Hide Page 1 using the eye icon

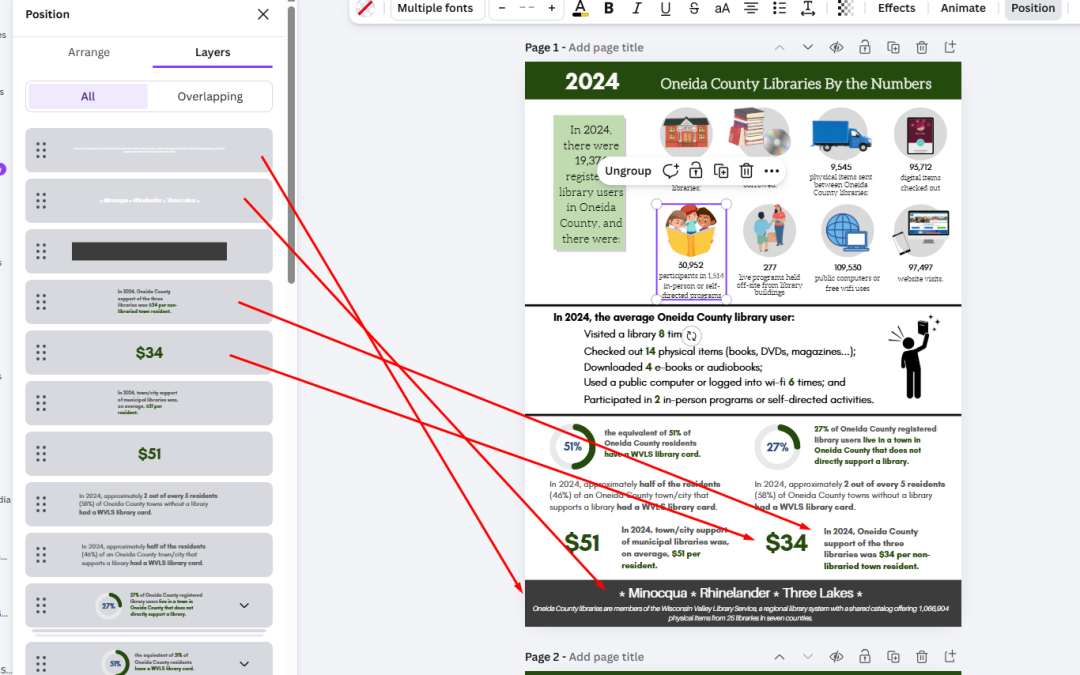coord(836,46)
